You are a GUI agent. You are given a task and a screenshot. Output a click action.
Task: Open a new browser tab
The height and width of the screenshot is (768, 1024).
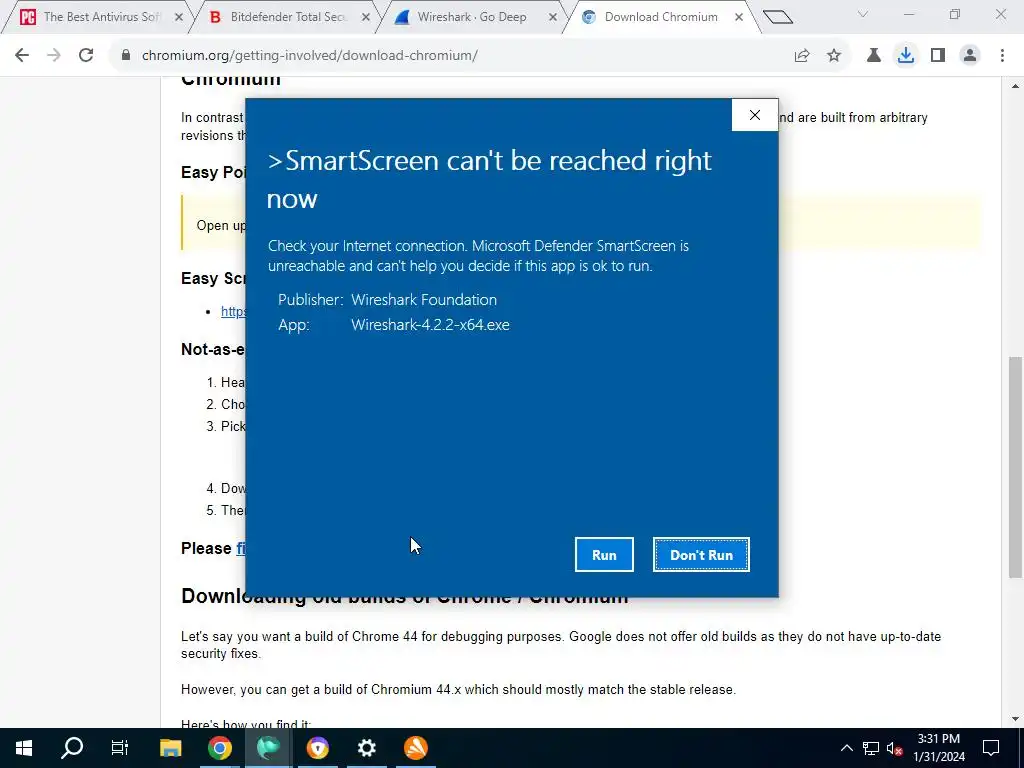[x=777, y=17]
